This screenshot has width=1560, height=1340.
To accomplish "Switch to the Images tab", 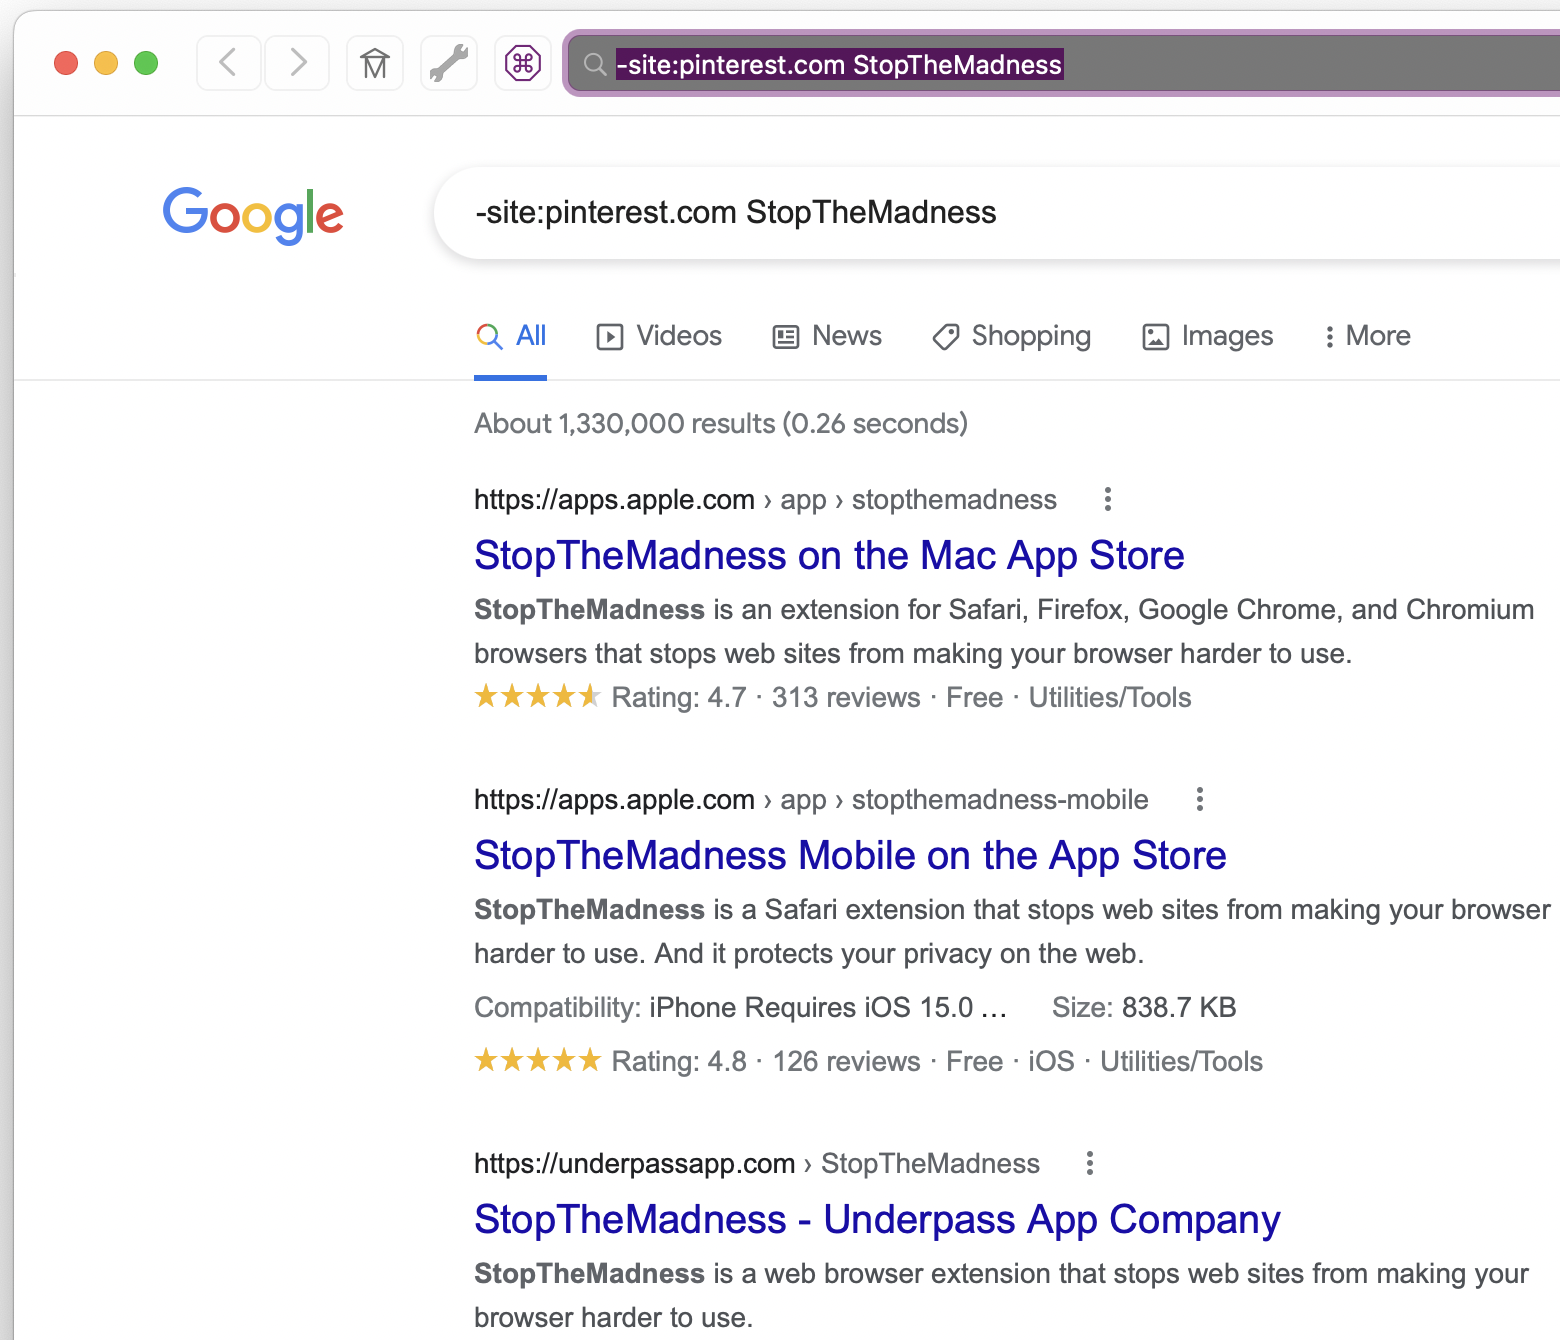I will 1207,337.
